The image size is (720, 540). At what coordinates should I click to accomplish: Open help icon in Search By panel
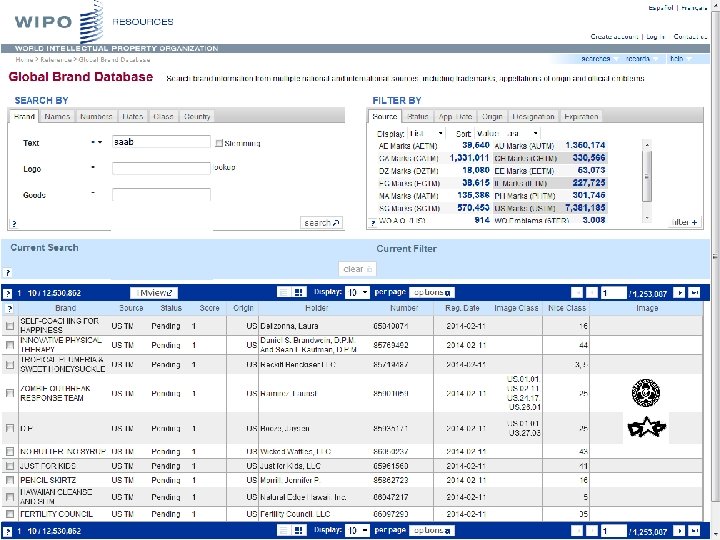pos(14,224)
